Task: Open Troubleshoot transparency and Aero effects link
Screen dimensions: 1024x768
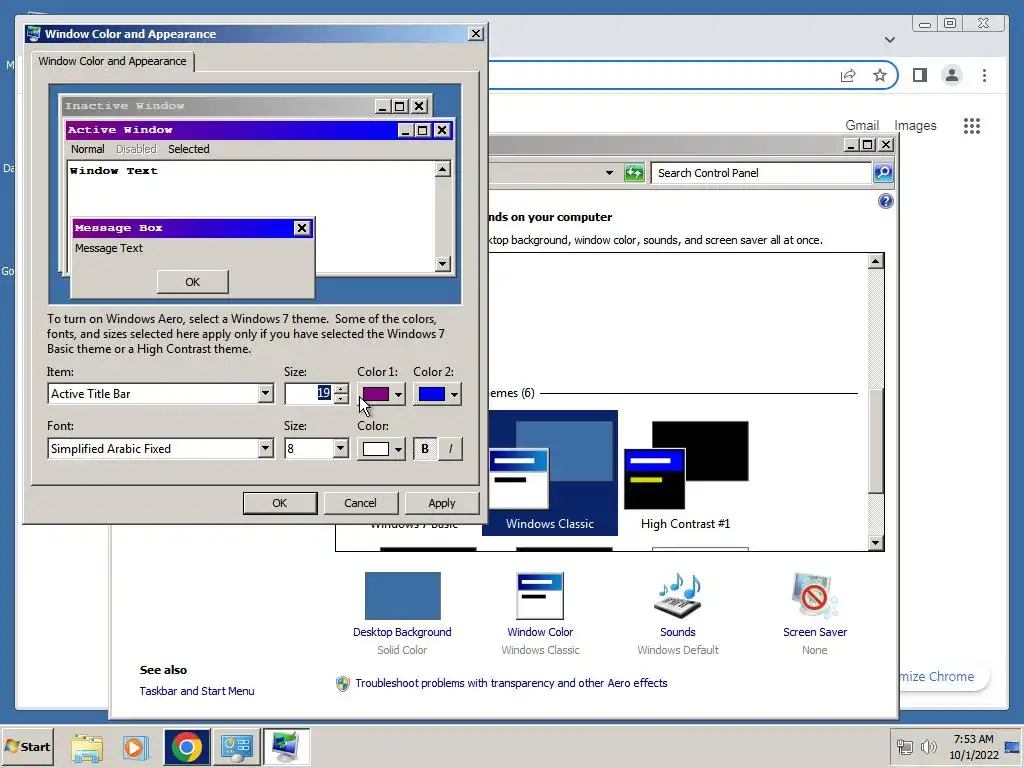Action: [511, 683]
